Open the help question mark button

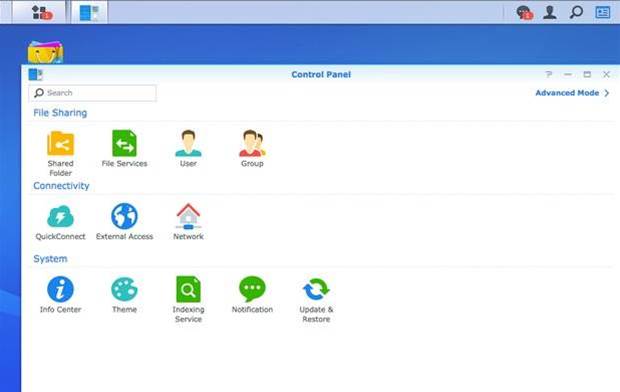click(x=548, y=74)
